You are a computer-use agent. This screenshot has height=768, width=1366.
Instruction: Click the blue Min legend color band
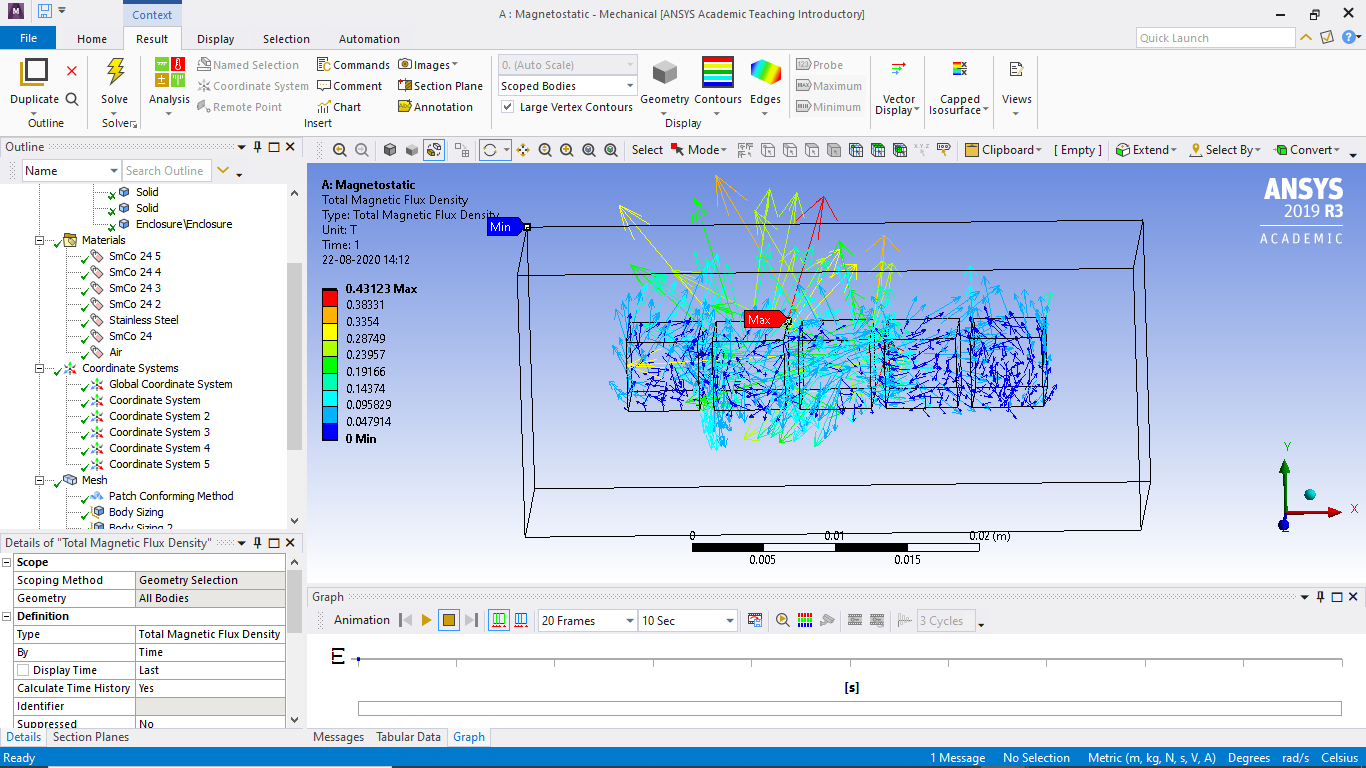[330, 431]
